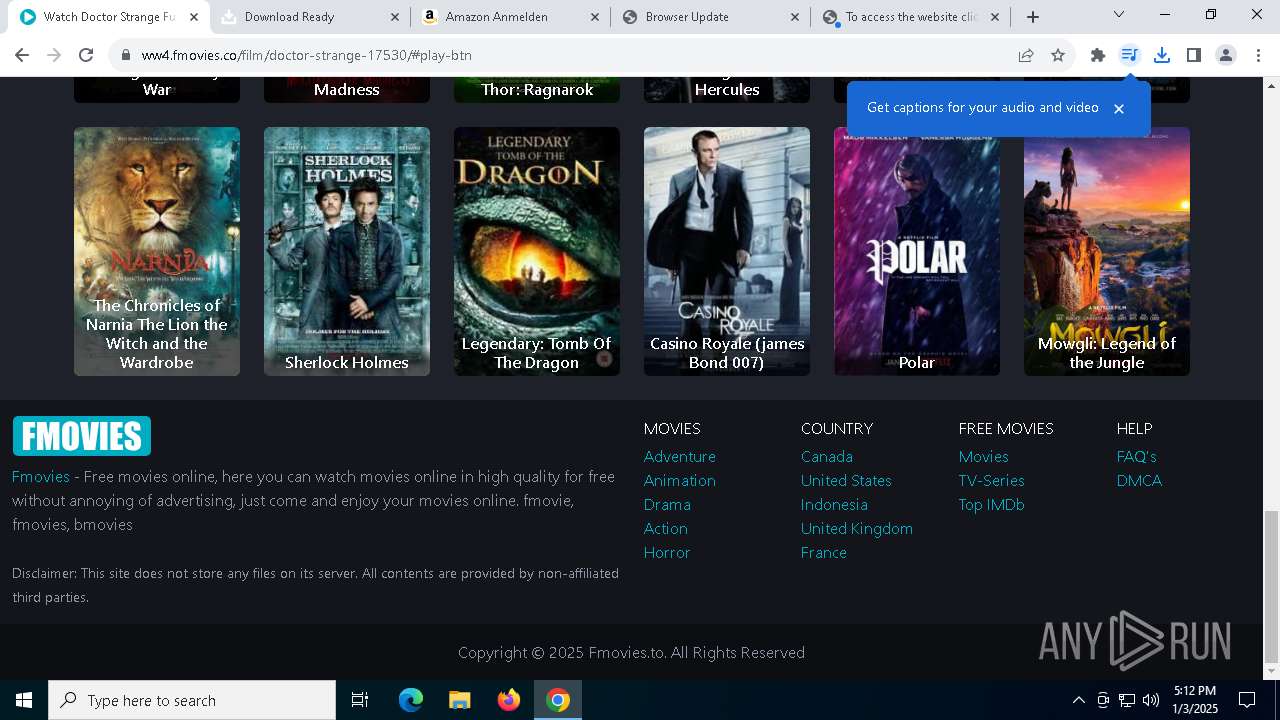Open the Canada country link

click(827, 456)
